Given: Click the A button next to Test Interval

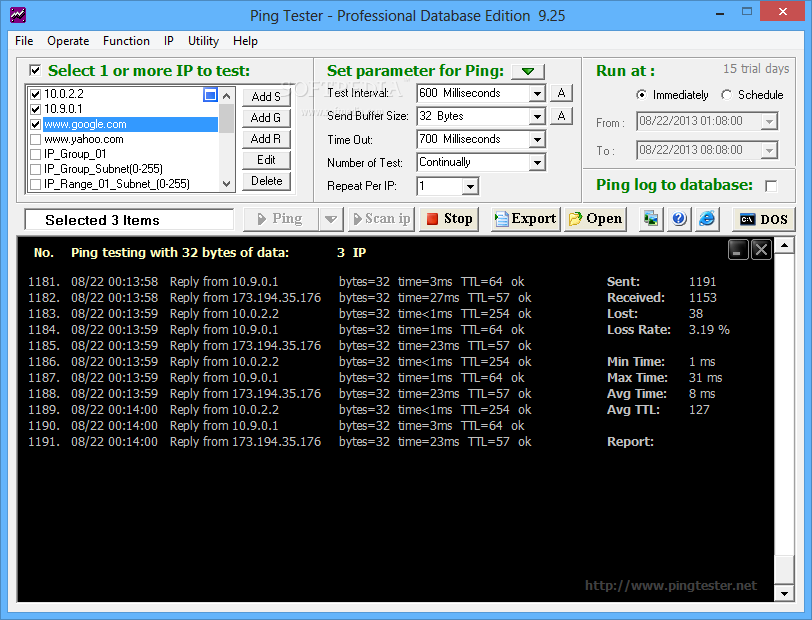Looking at the screenshot, I should 561,93.
